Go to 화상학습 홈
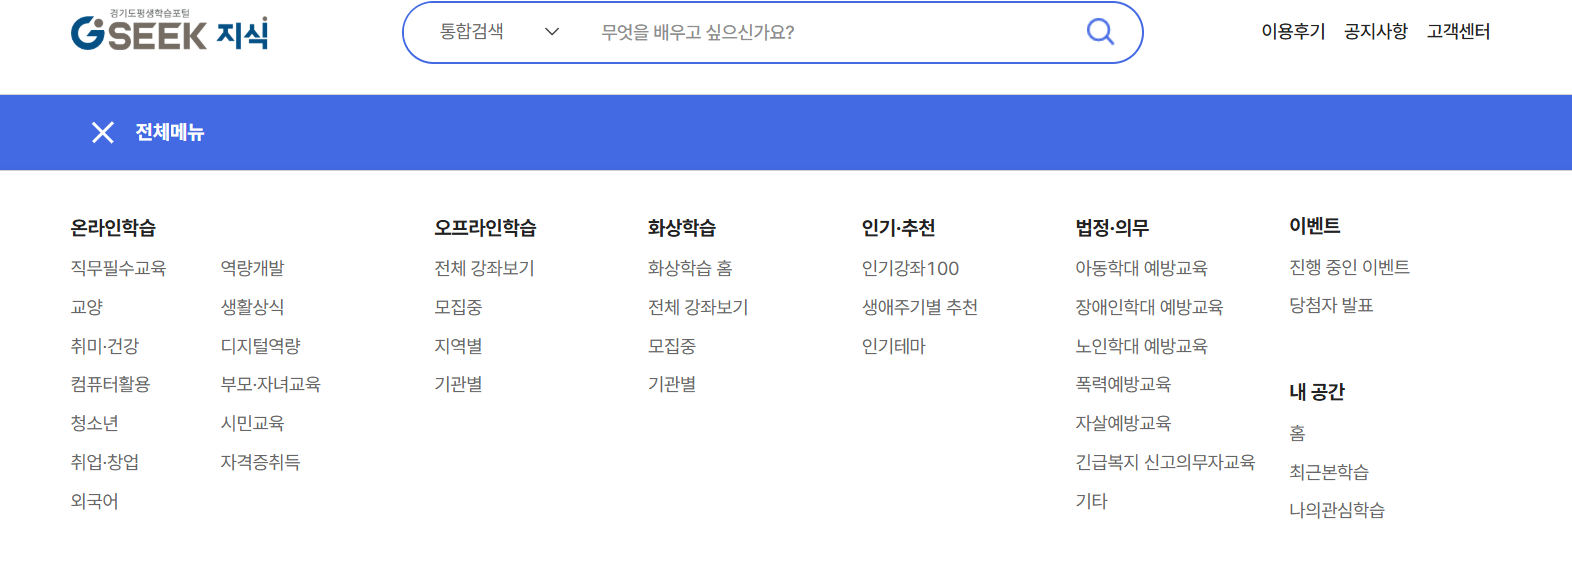 pyautogui.click(x=690, y=268)
